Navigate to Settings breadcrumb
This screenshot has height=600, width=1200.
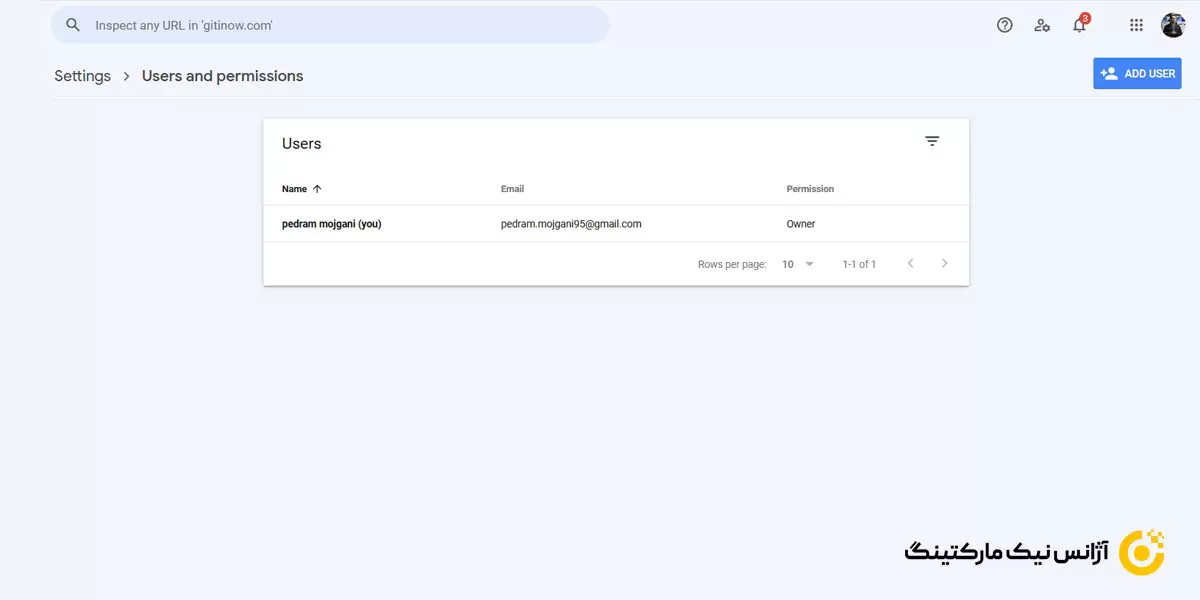pyautogui.click(x=82, y=76)
